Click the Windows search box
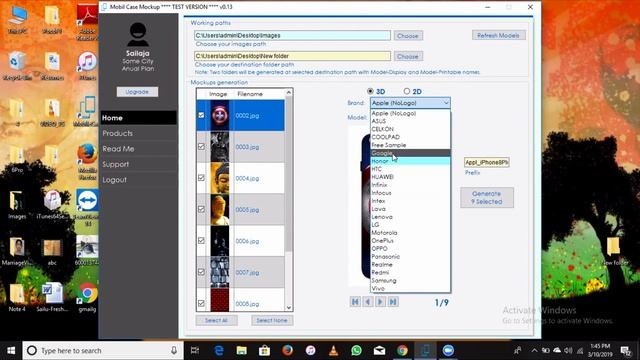640x360 pixels. pos(102,350)
